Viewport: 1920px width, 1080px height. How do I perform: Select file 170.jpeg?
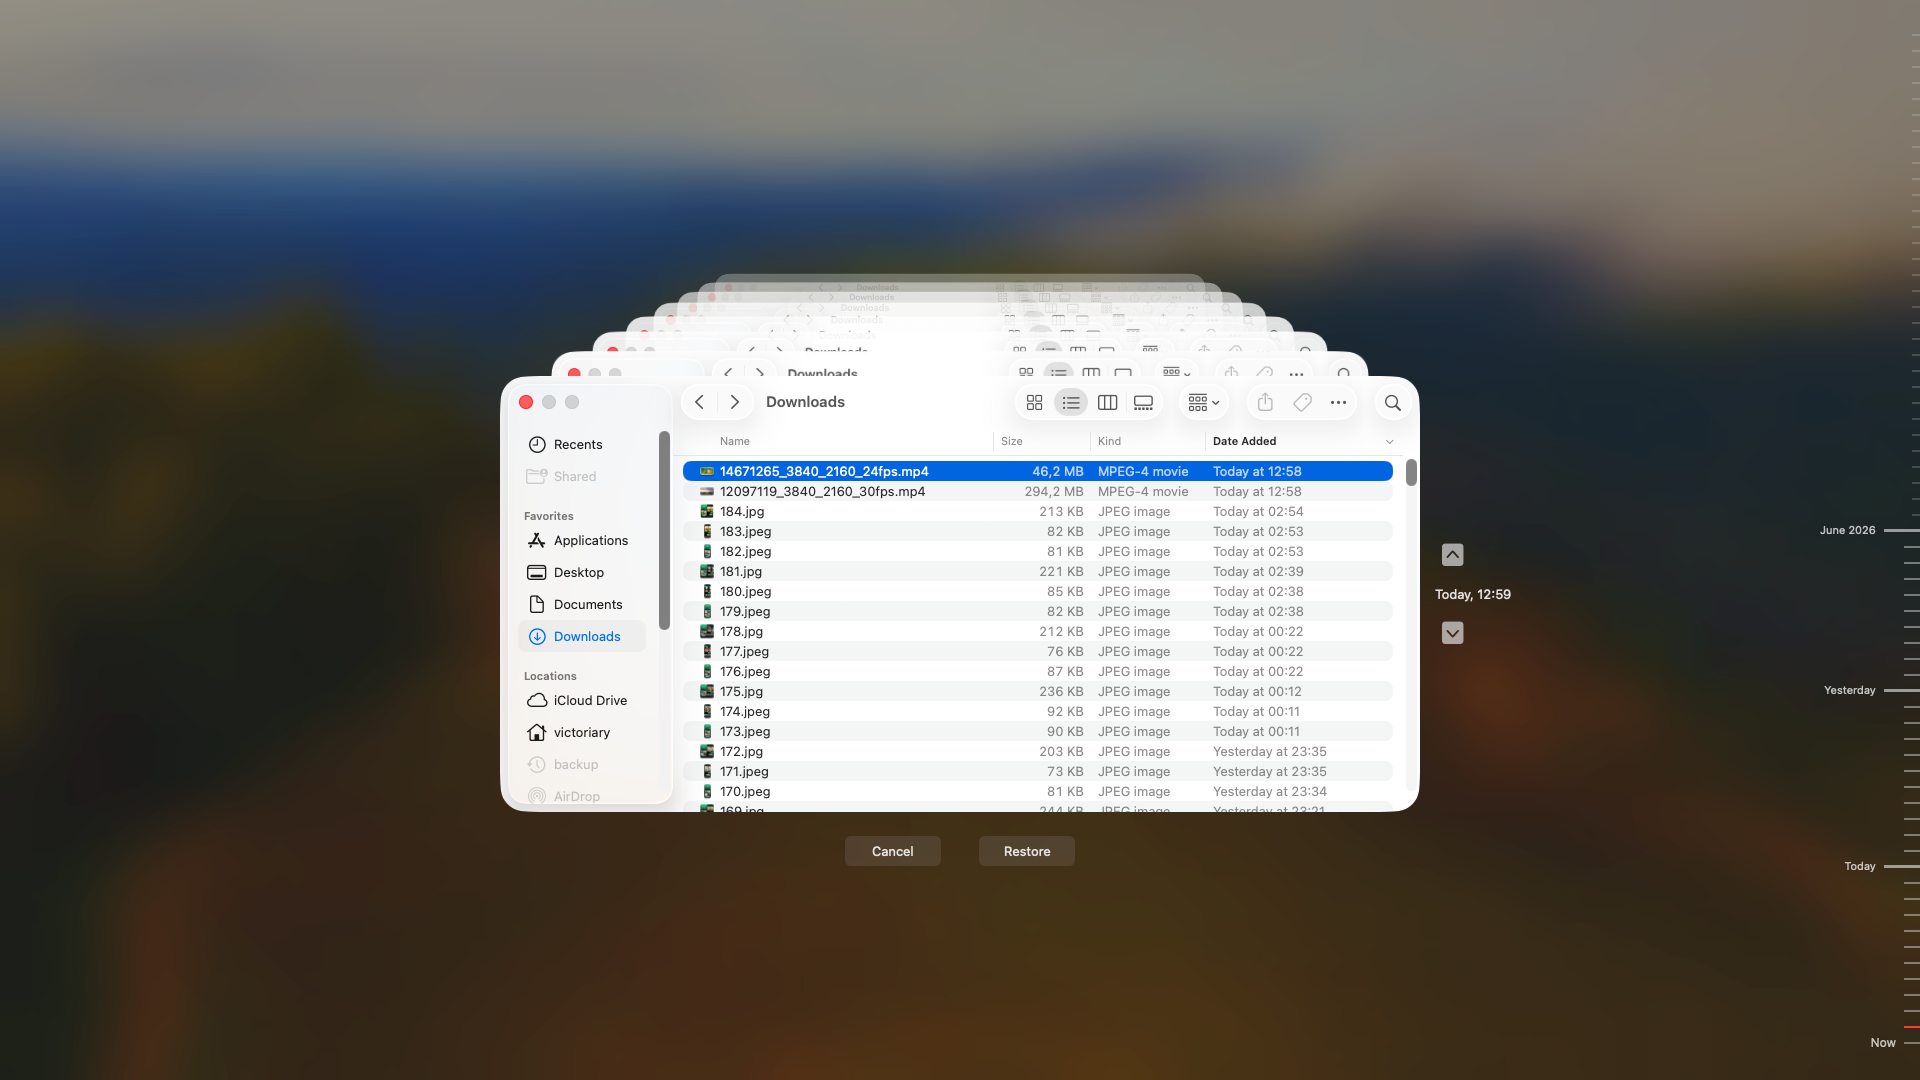(x=1037, y=791)
